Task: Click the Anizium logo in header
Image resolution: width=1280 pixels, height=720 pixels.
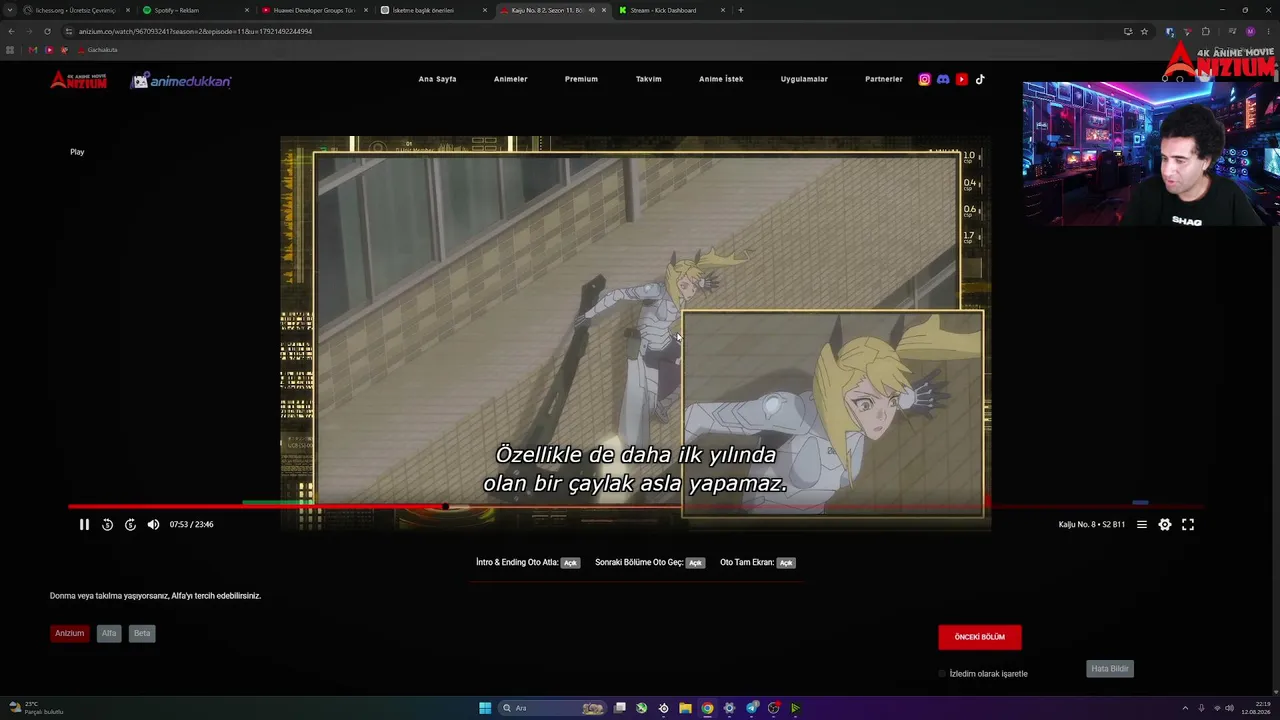Action: [79, 79]
